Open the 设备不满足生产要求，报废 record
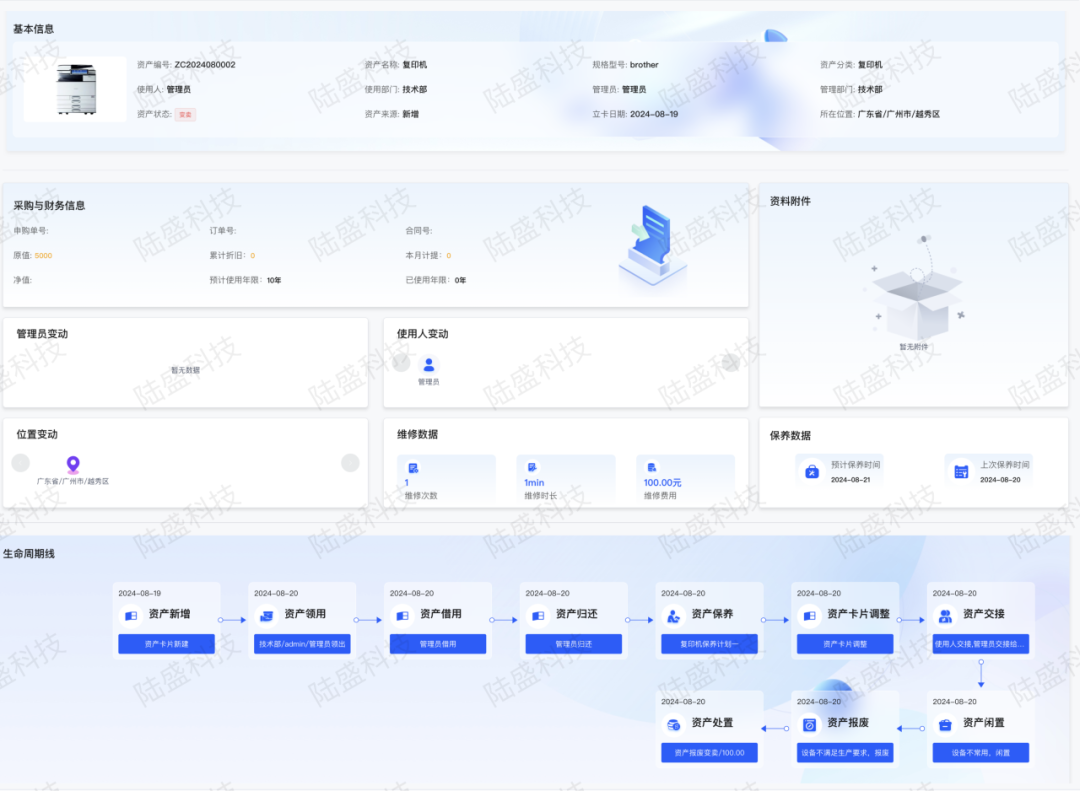 click(844, 752)
